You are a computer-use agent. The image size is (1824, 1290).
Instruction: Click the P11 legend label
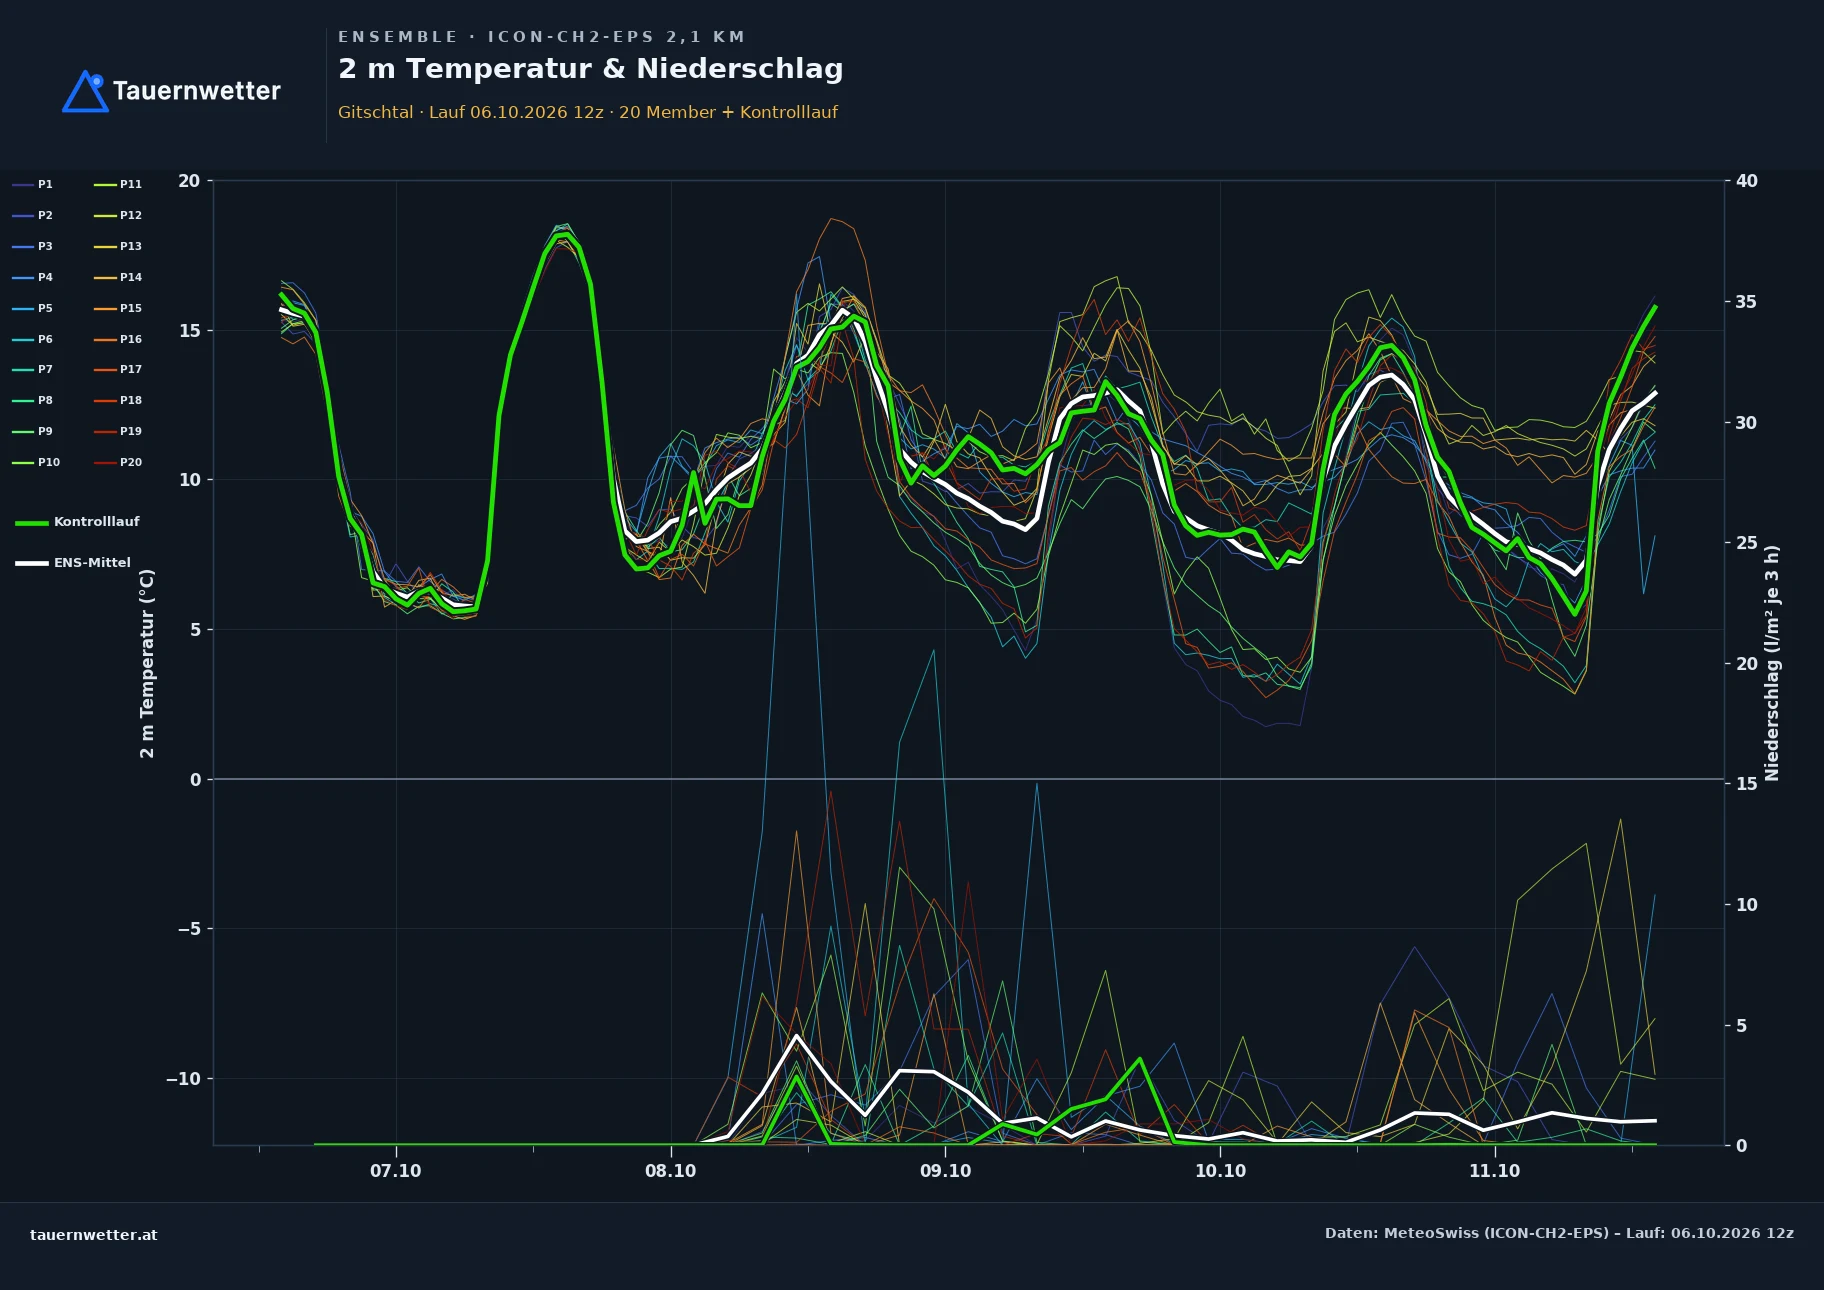click(131, 184)
